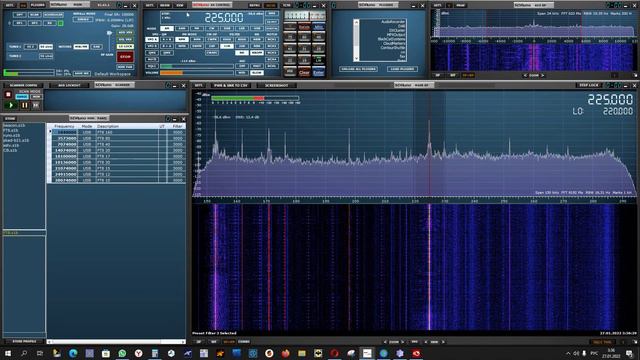Click the LO: 220.000 readout on the main spectrum
640x360 pixels.
pos(602,111)
